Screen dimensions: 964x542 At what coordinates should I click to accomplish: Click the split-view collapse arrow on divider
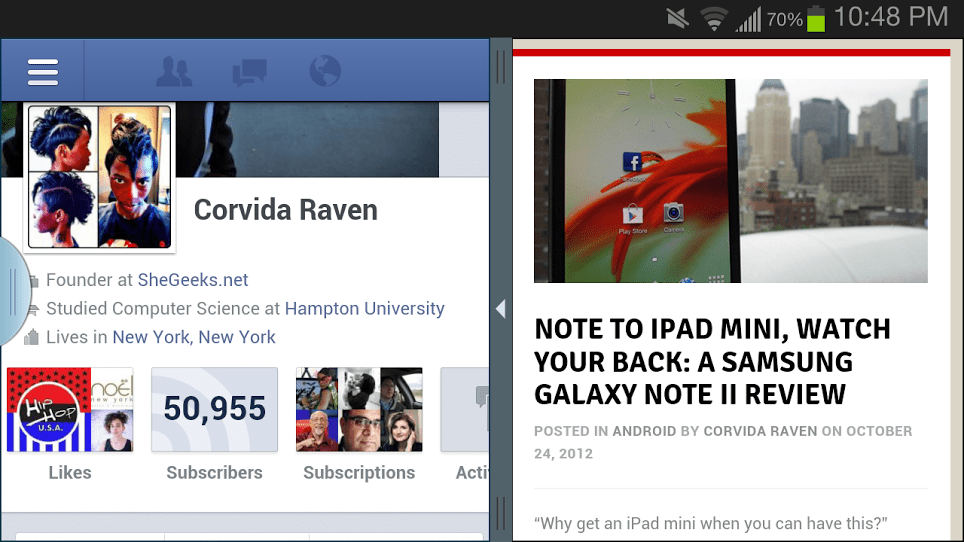point(501,309)
